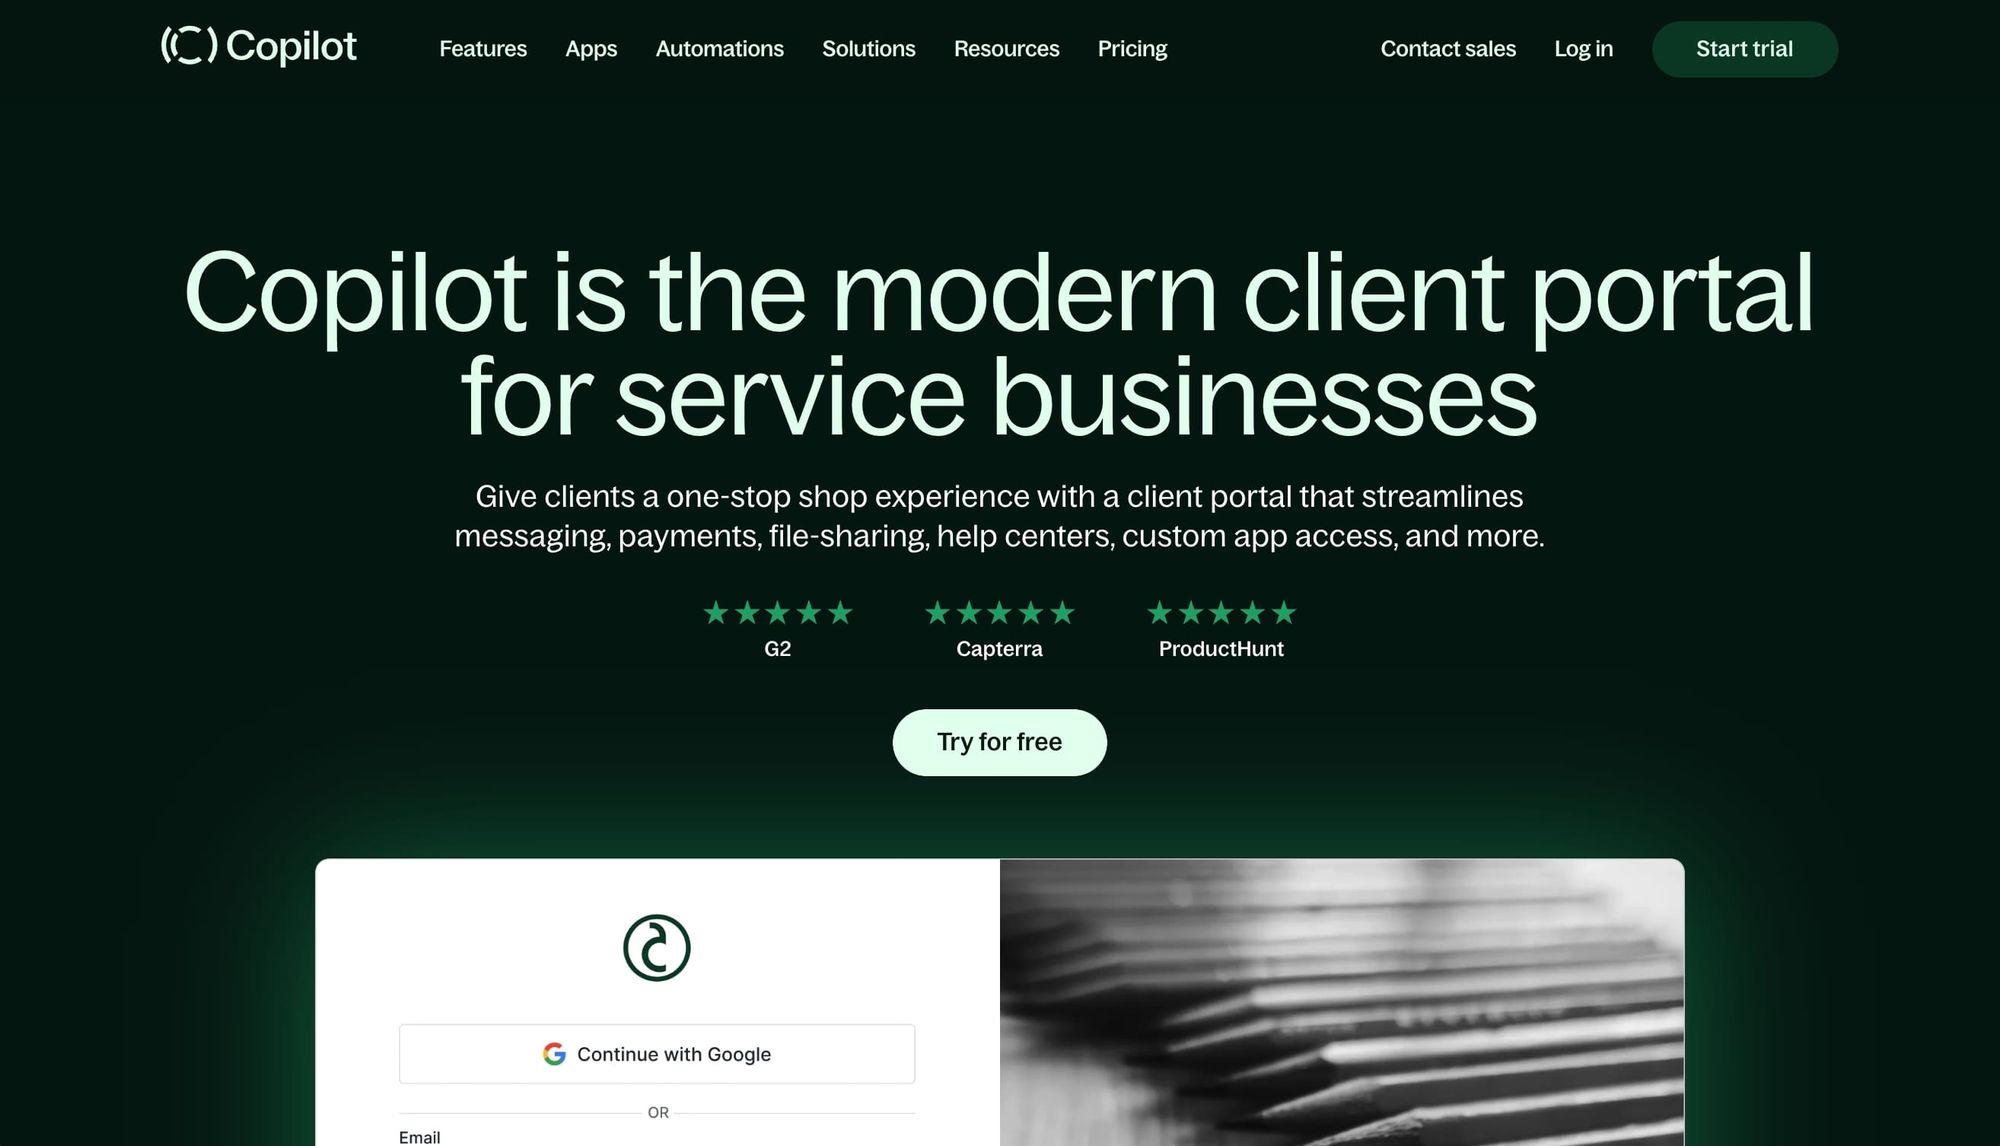Click the Resources menu item
Viewport: 2000px width, 1146px height.
coord(1007,49)
